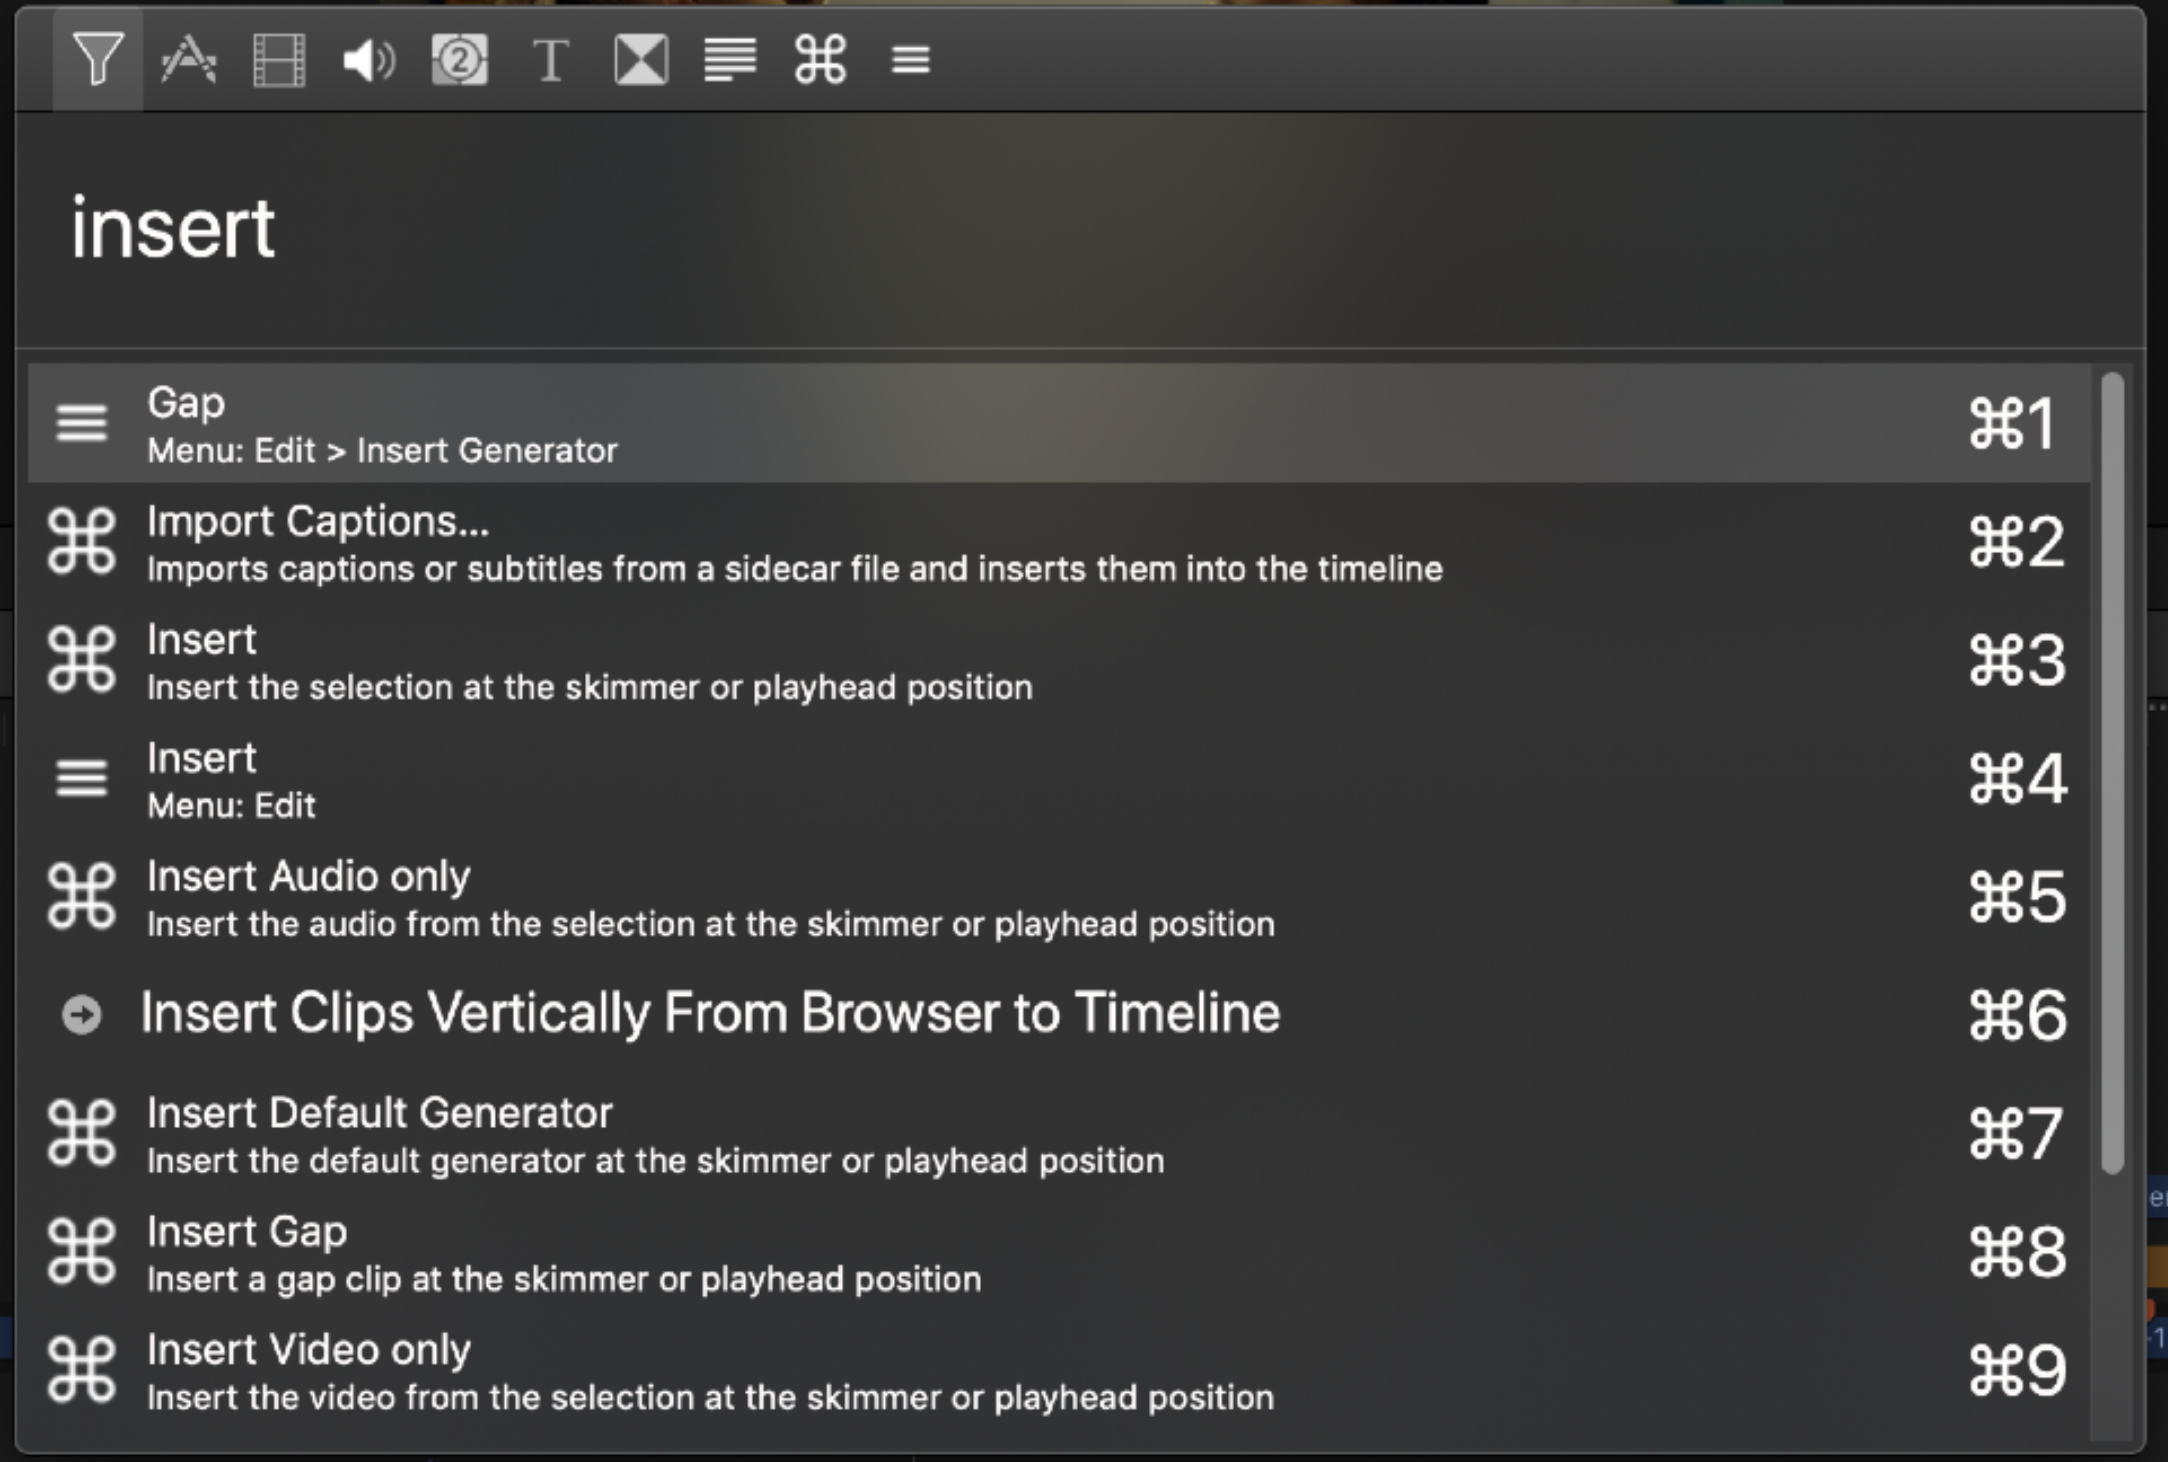The width and height of the screenshot is (2168, 1462).
Task: Click the transitions bowtie icon
Action: pos(640,60)
